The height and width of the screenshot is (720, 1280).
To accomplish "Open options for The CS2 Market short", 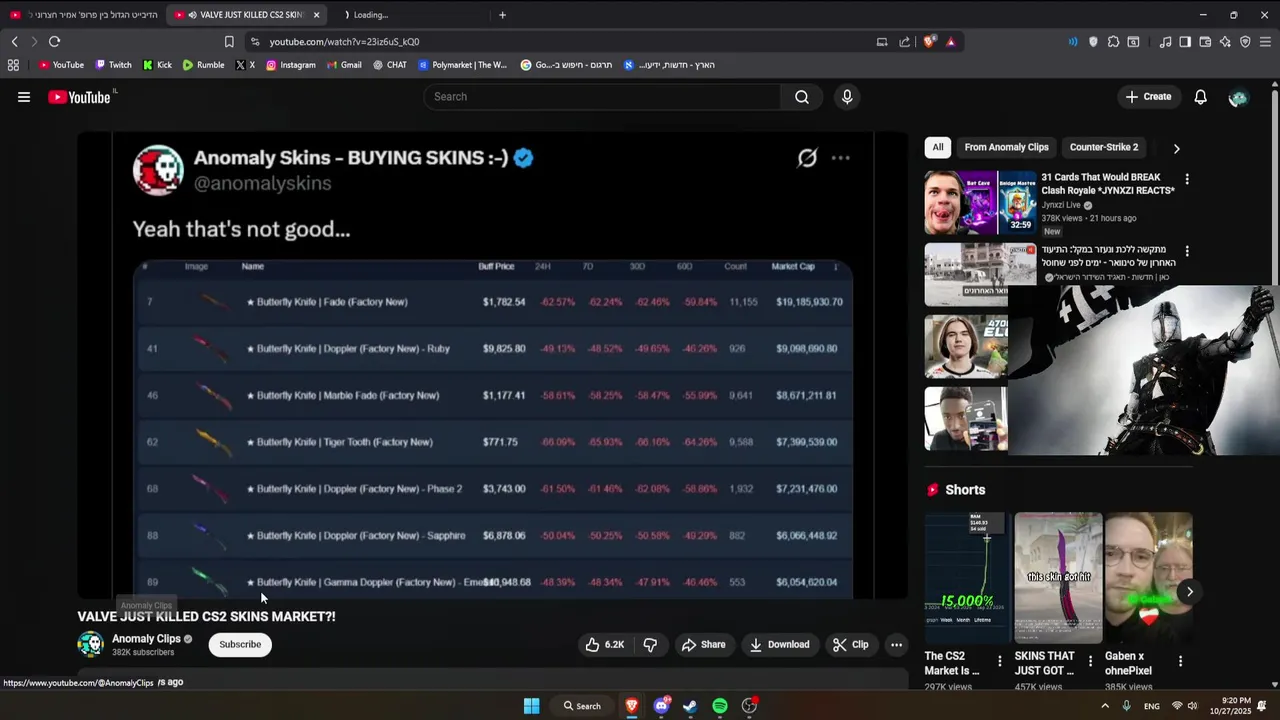I will pyautogui.click(x=999, y=661).
